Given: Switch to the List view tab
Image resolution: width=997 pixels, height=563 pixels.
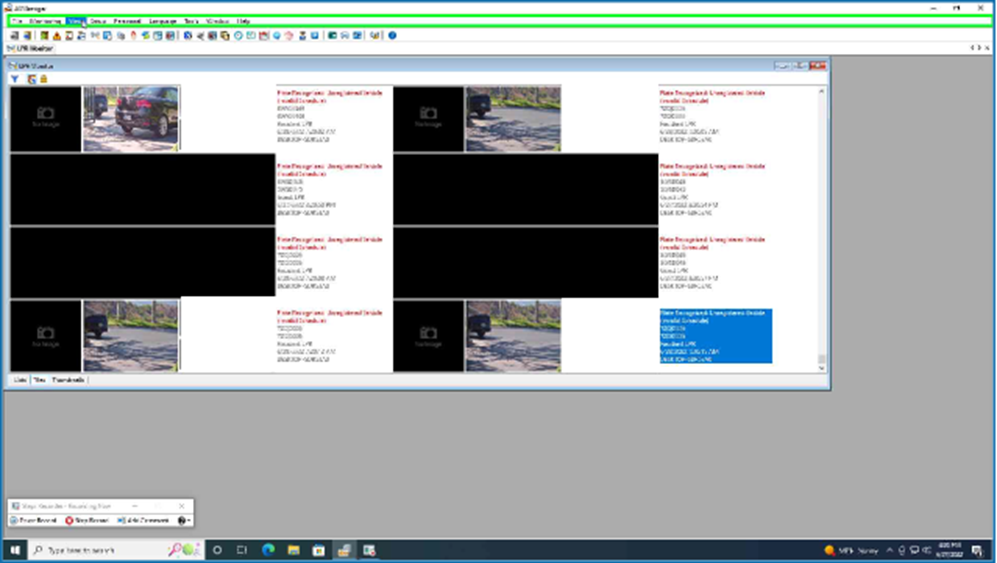Looking at the screenshot, I should [x=19, y=380].
